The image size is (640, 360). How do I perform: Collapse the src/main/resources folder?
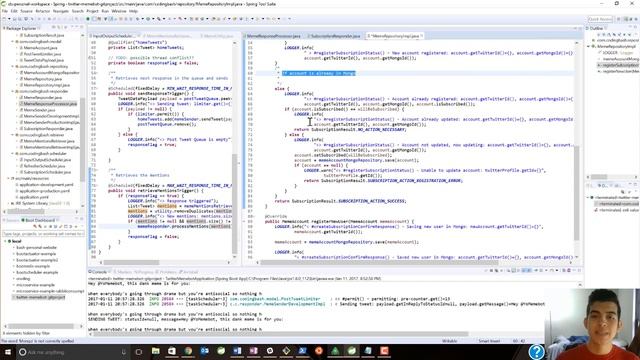coord(8,178)
